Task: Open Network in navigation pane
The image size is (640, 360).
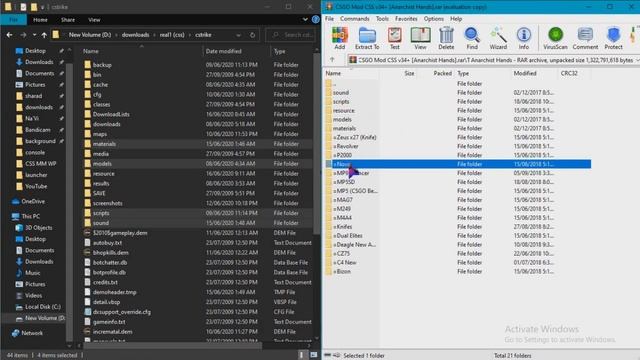Action: coord(27,333)
